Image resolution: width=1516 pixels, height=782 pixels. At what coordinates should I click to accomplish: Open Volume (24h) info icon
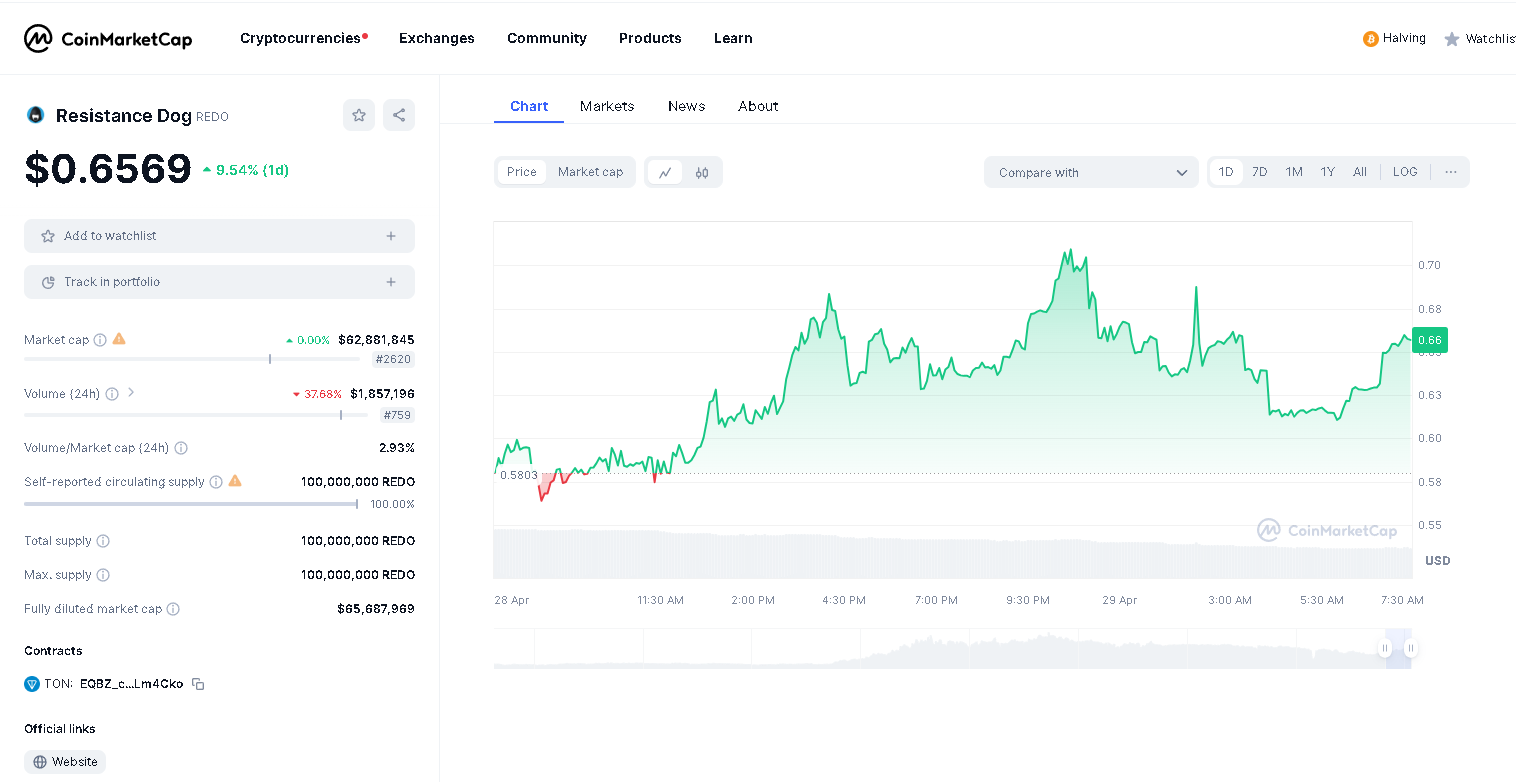pyautogui.click(x=112, y=394)
